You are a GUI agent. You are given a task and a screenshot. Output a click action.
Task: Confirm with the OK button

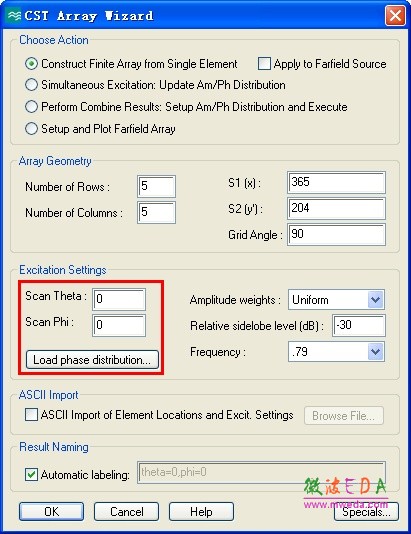click(51, 512)
